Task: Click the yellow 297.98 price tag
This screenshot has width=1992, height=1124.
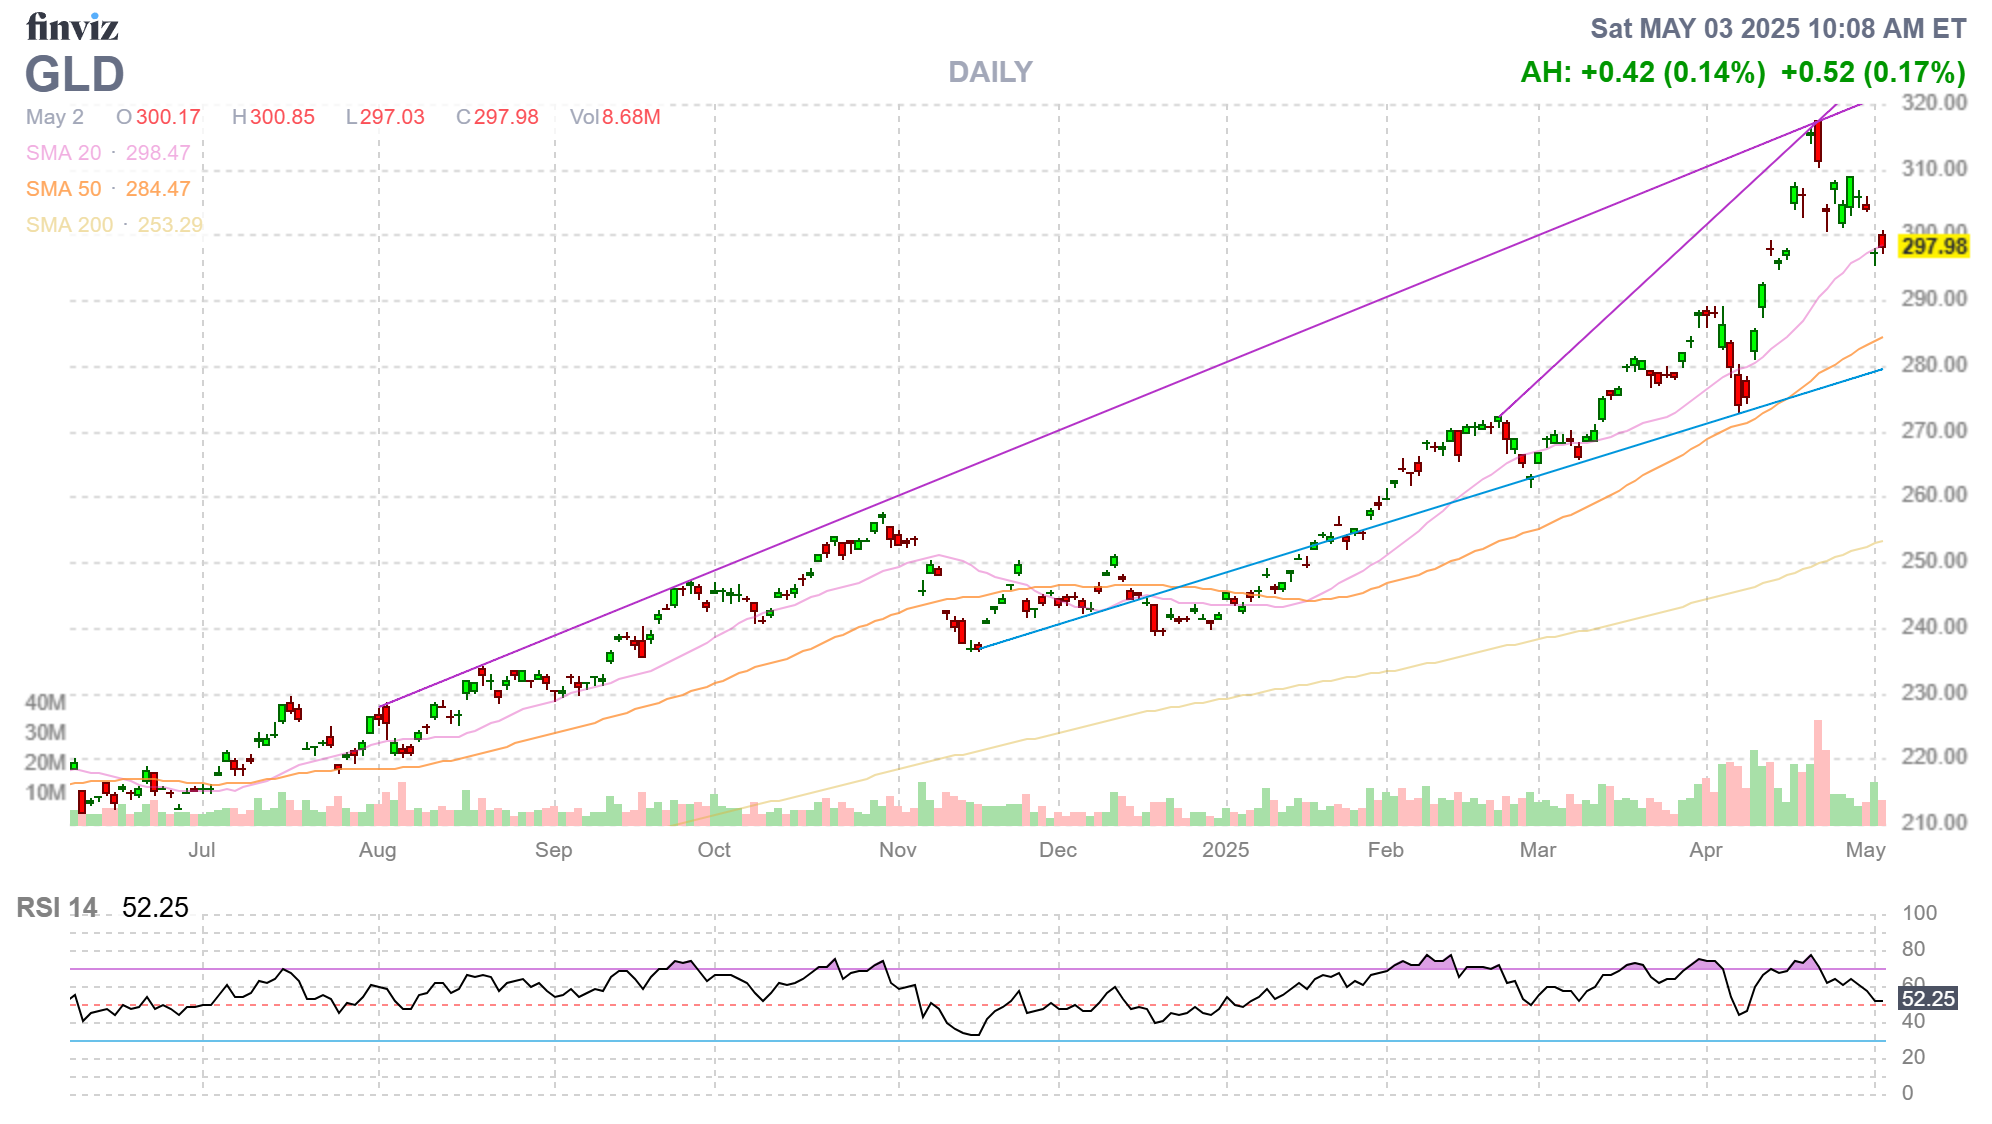Action: point(1933,246)
